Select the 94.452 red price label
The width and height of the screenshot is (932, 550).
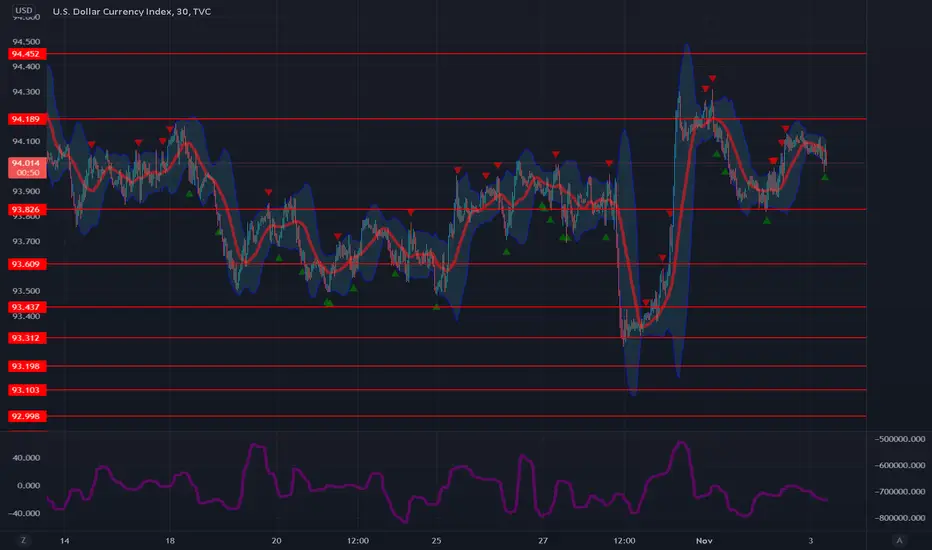pos(26,54)
